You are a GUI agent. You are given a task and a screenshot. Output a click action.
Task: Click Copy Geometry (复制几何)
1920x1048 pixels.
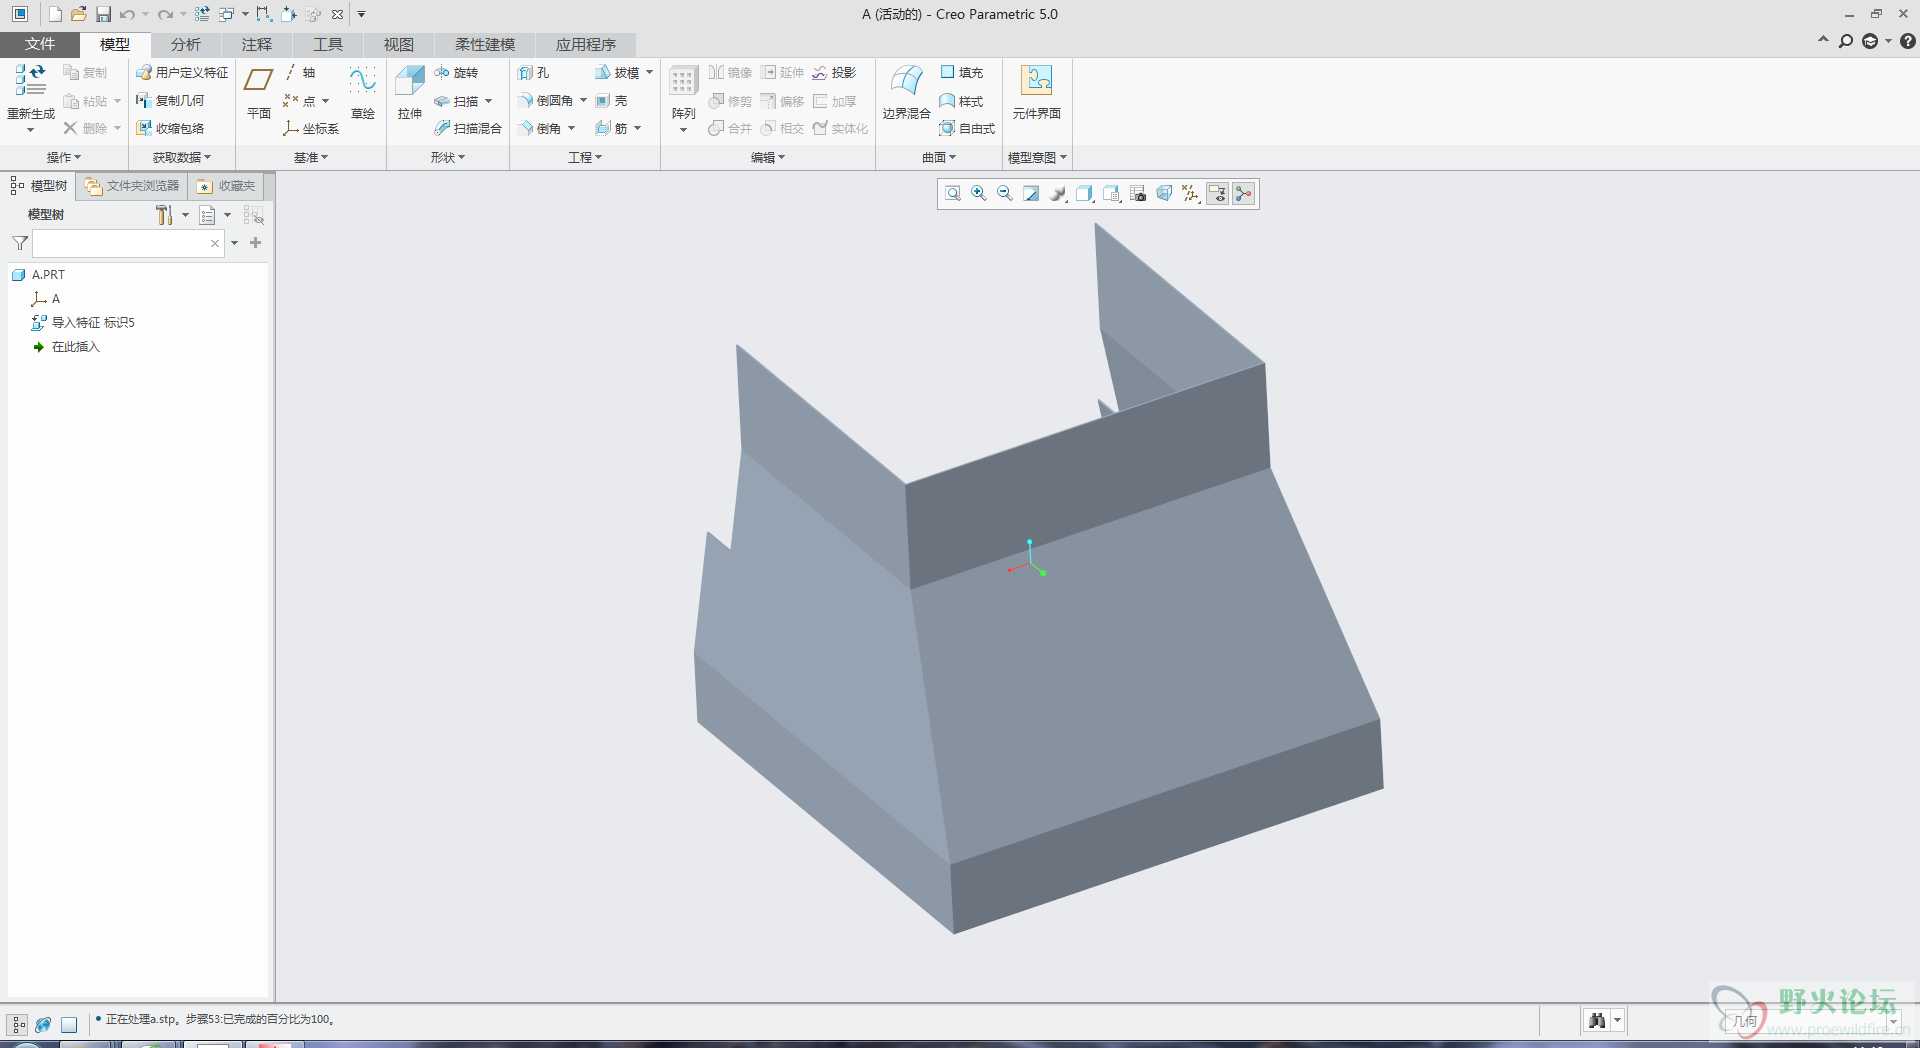pyautogui.click(x=170, y=101)
